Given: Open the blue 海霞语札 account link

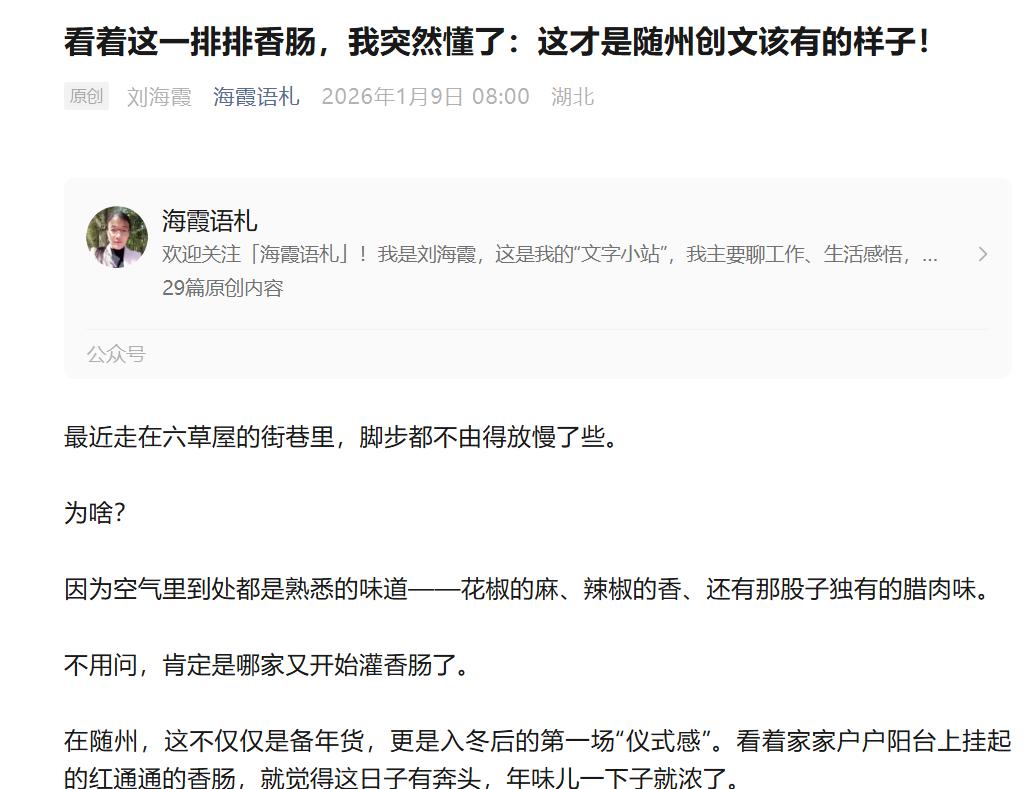Looking at the screenshot, I should pos(256,97).
